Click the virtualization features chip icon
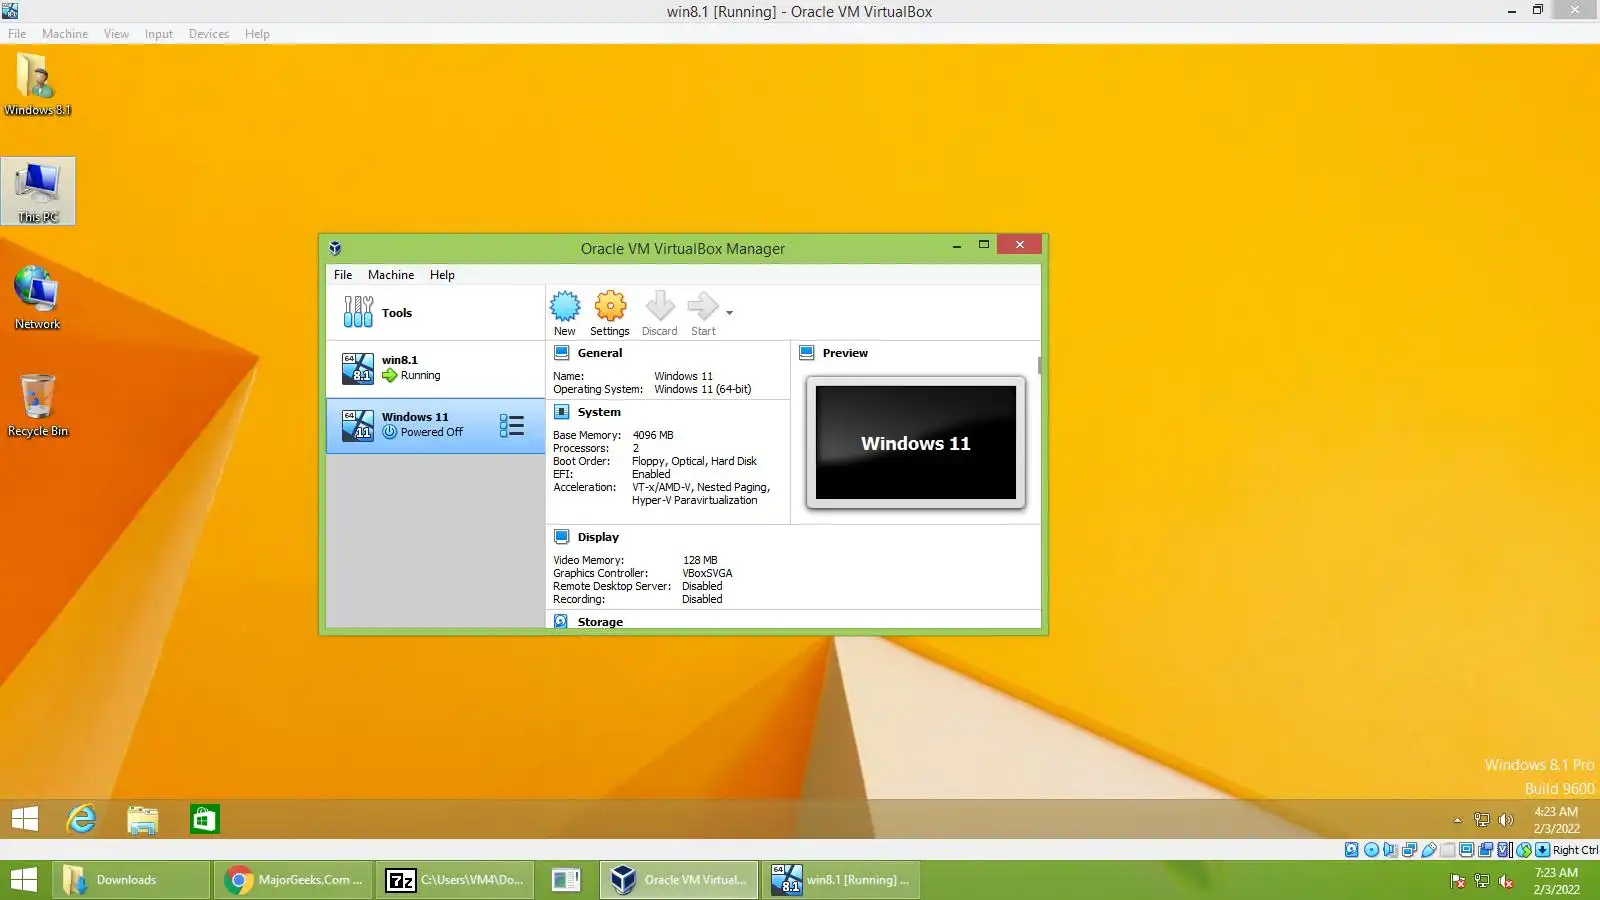The width and height of the screenshot is (1600, 900). click(1505, 850)
